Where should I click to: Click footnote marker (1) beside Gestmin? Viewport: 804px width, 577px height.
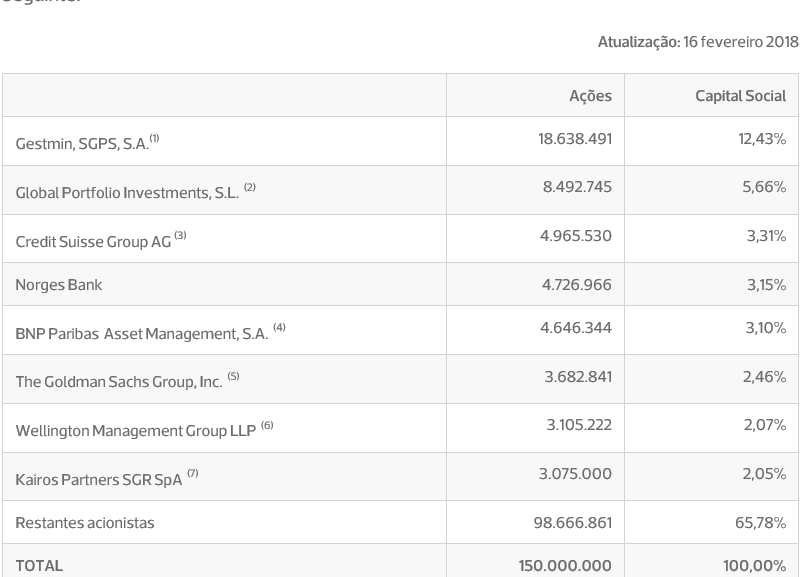click(154, 138)
